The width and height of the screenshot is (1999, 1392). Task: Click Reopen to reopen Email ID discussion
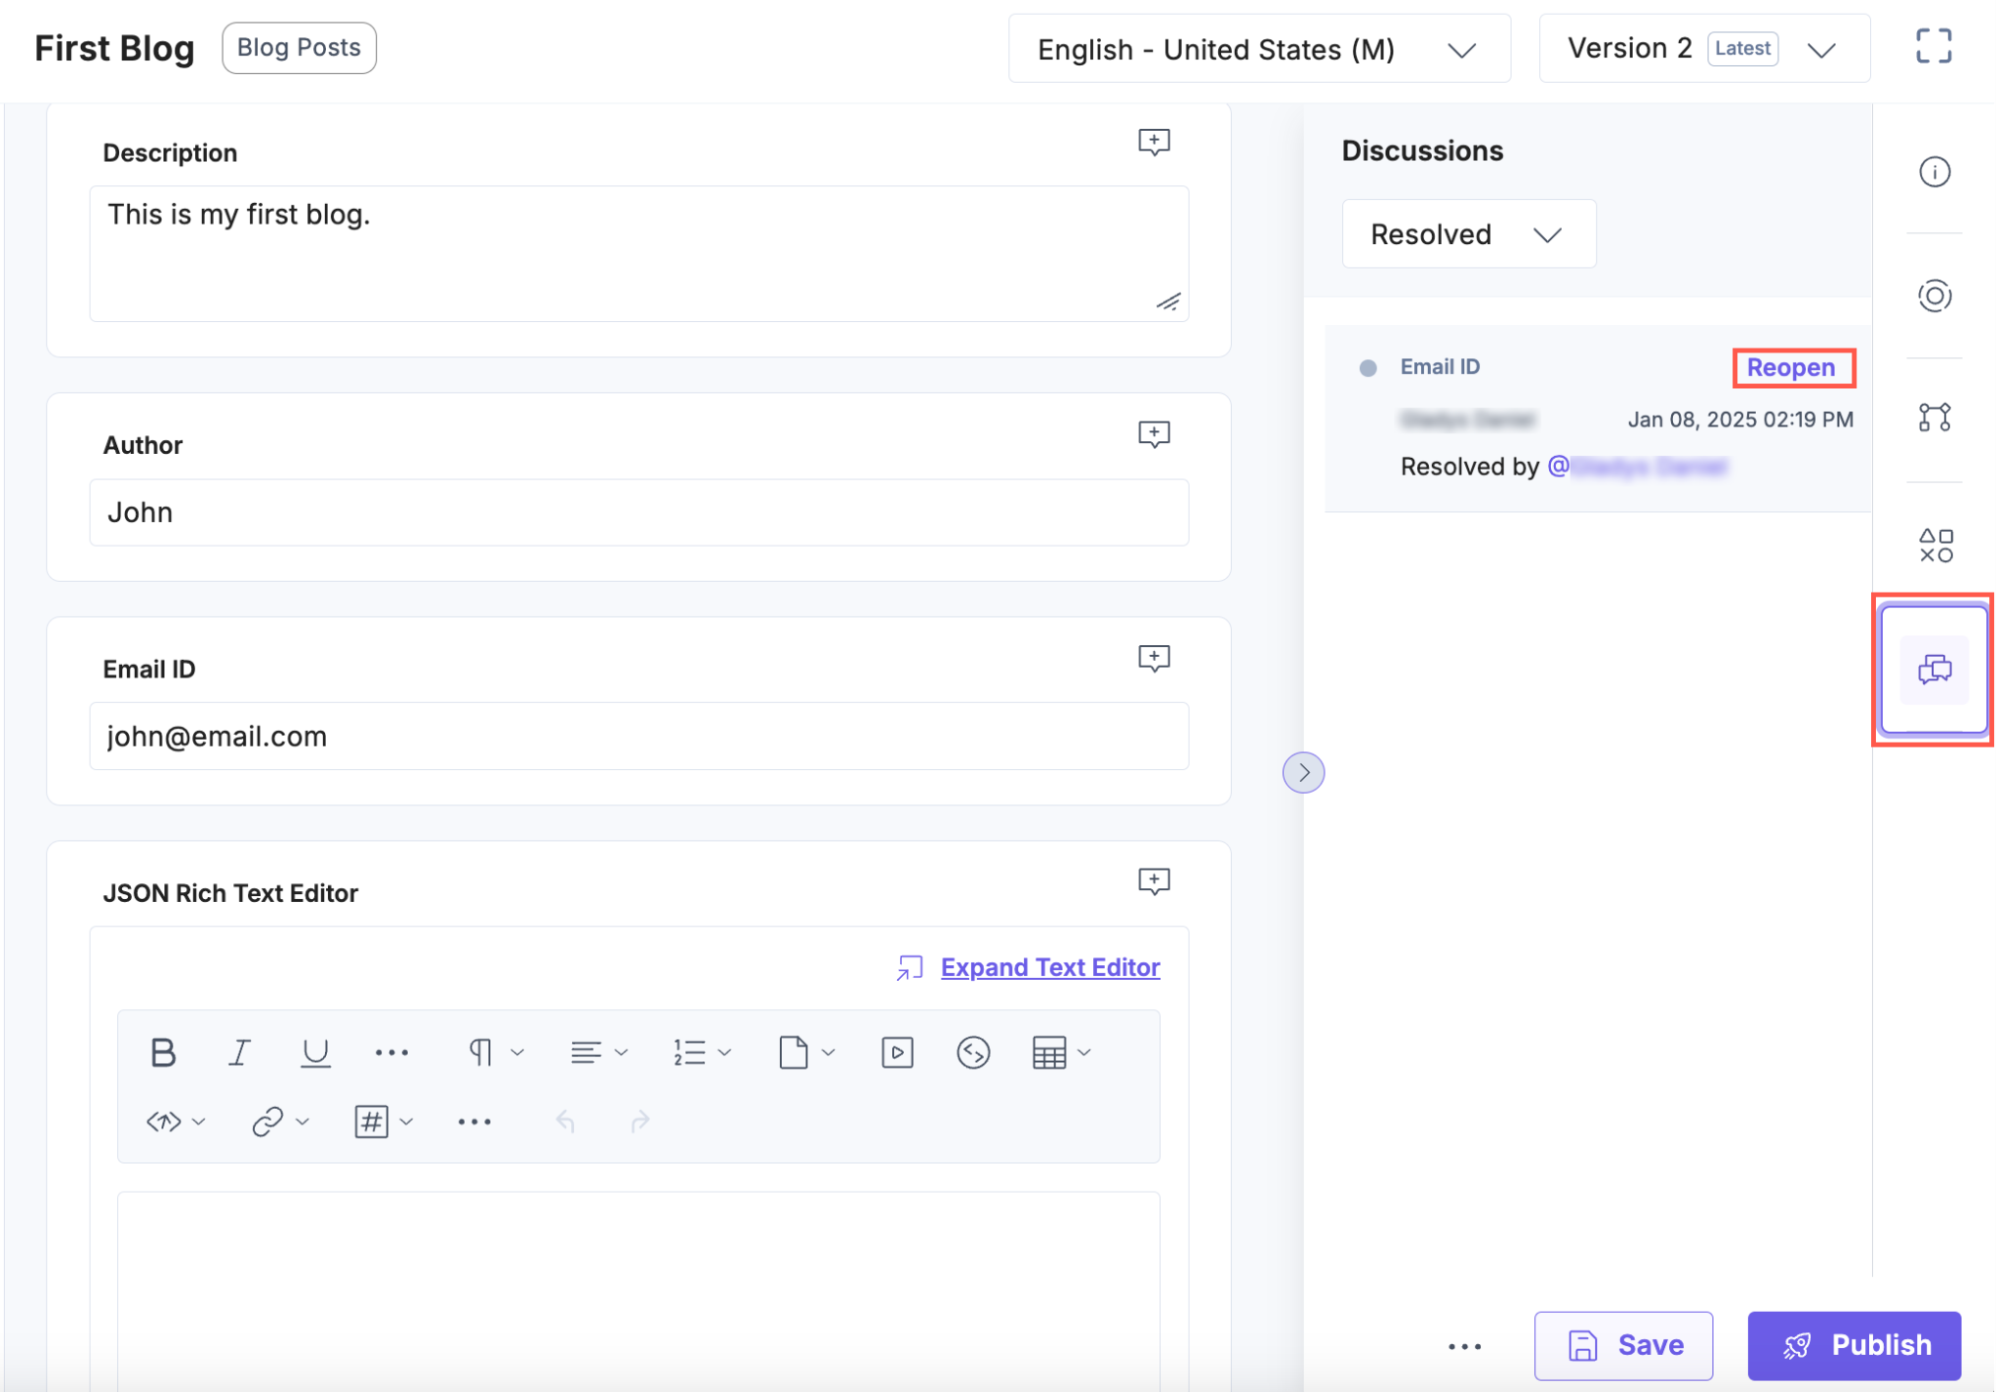[1792, 366]
